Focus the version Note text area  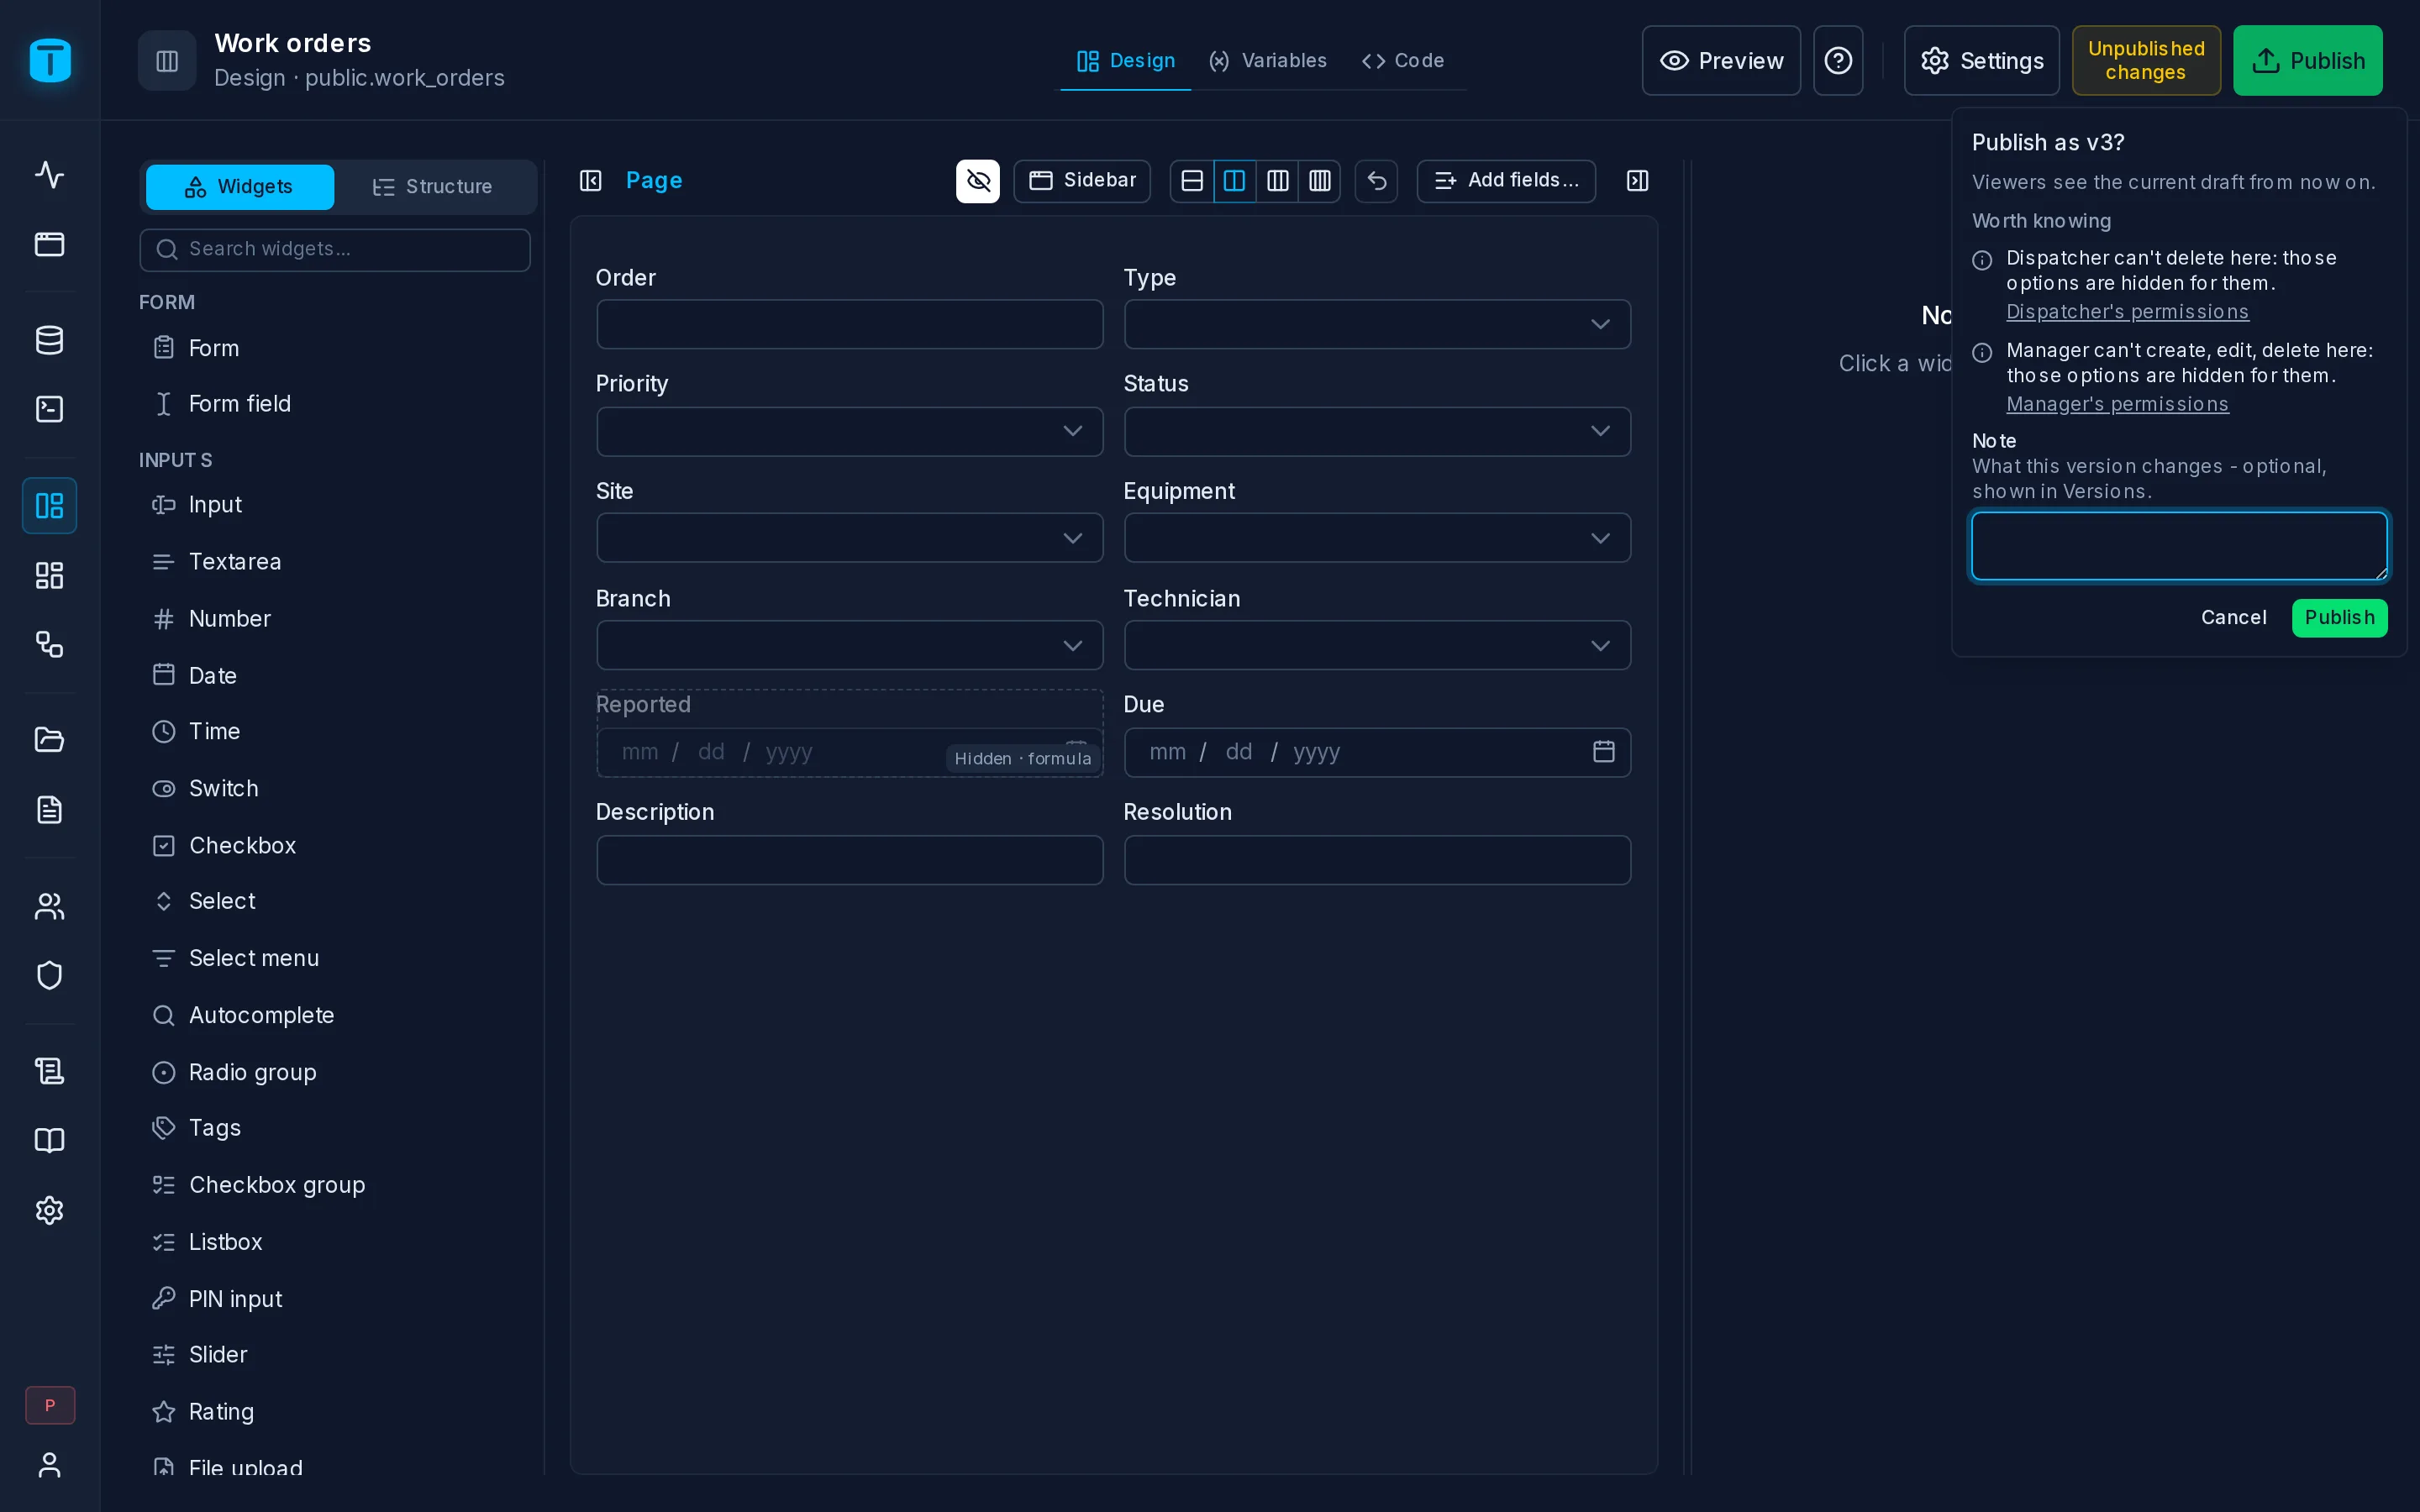[2179, 546]
